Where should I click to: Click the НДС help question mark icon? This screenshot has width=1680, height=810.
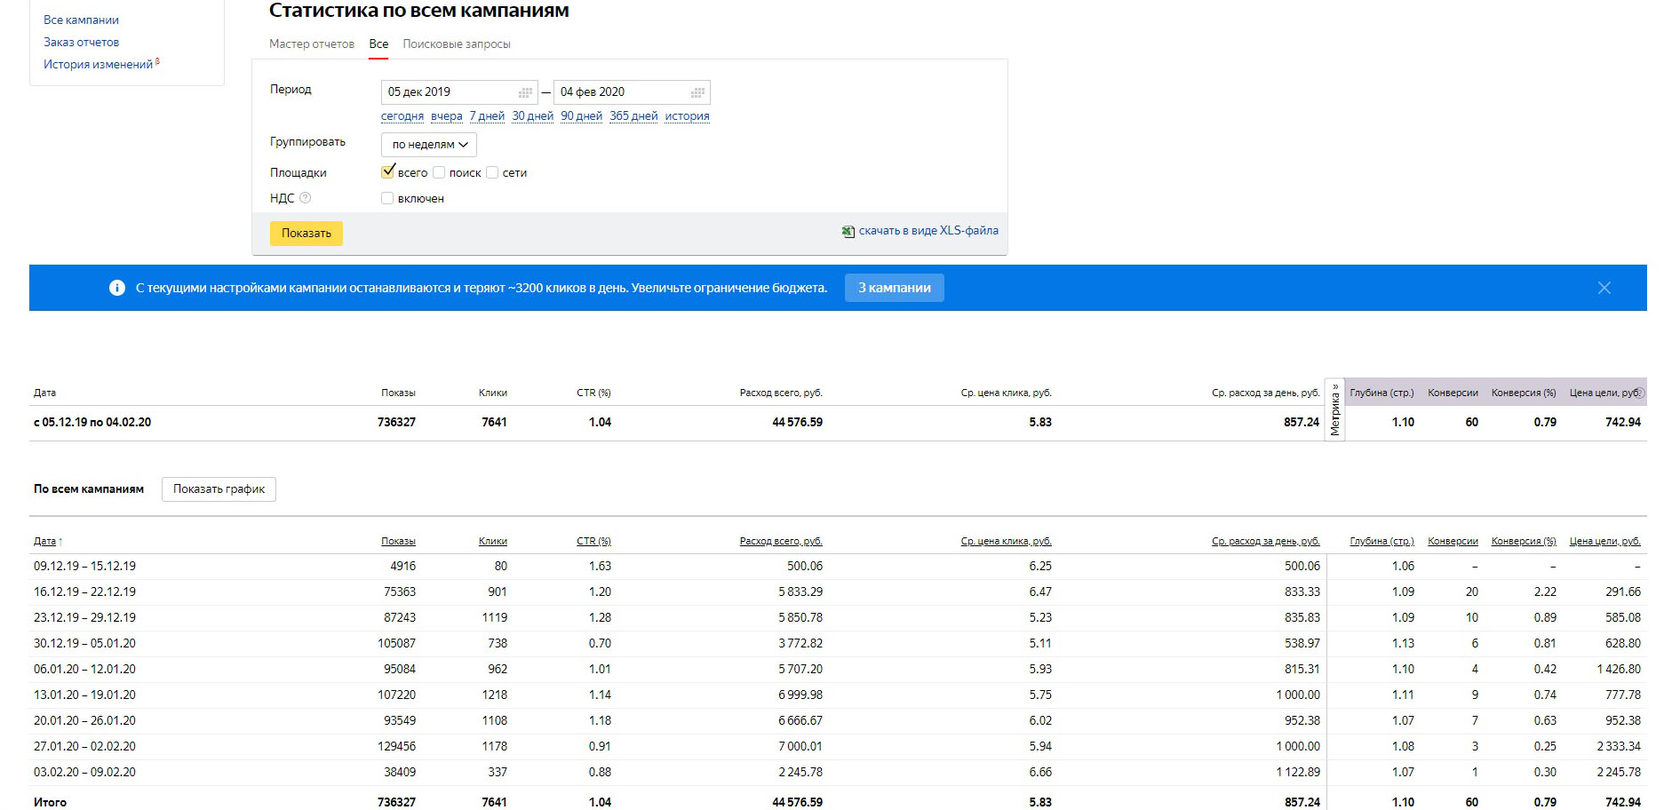[x=305, y=198]
